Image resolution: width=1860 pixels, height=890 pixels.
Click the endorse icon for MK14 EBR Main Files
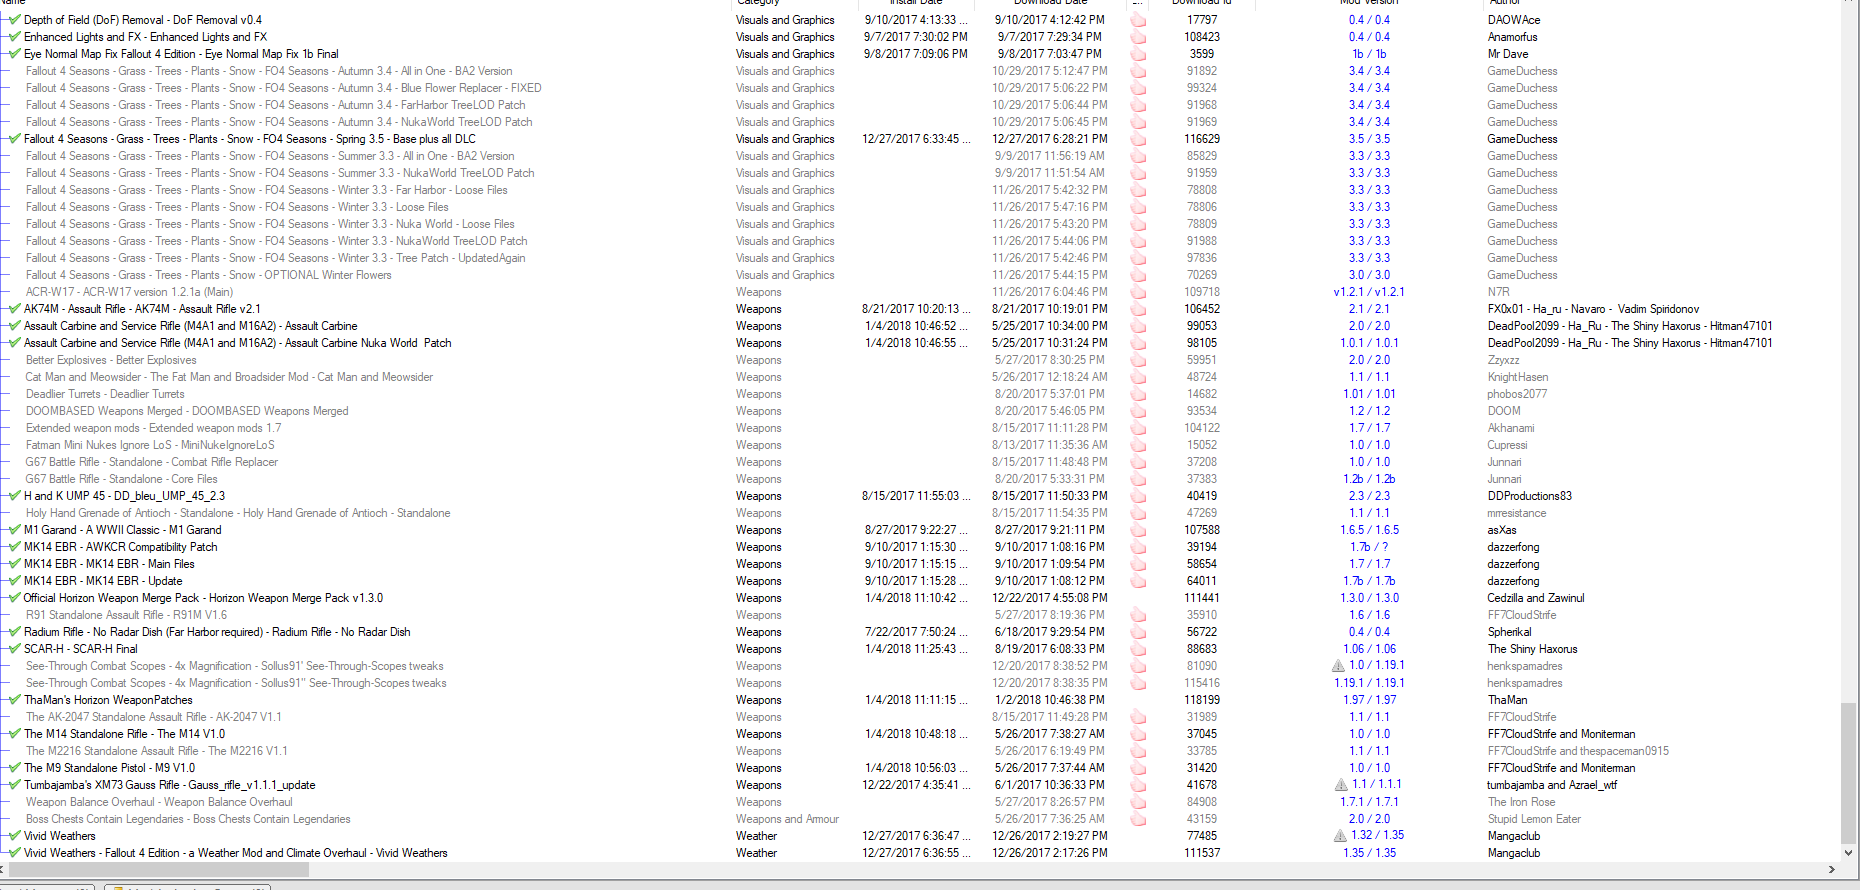[x=1138, y=564]
